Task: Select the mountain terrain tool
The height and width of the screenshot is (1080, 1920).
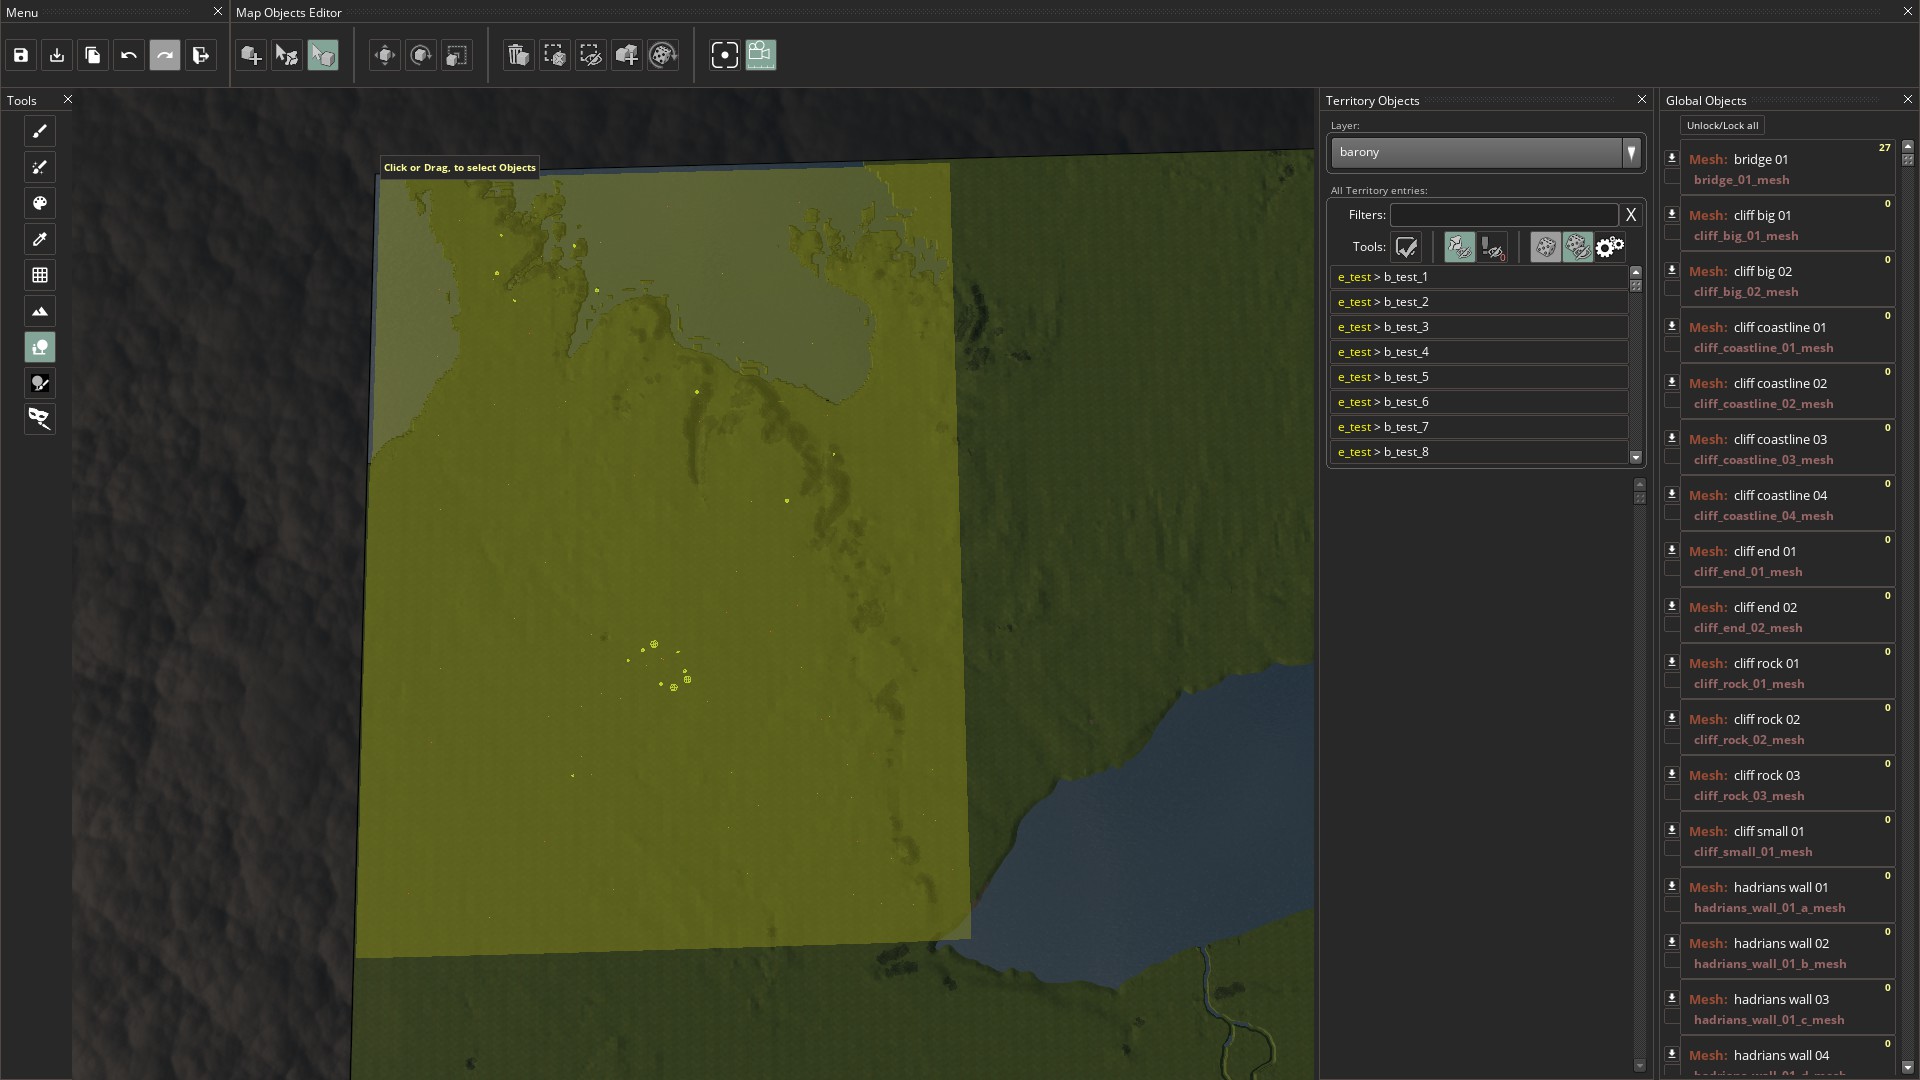Action: click(x=40, y=311)
